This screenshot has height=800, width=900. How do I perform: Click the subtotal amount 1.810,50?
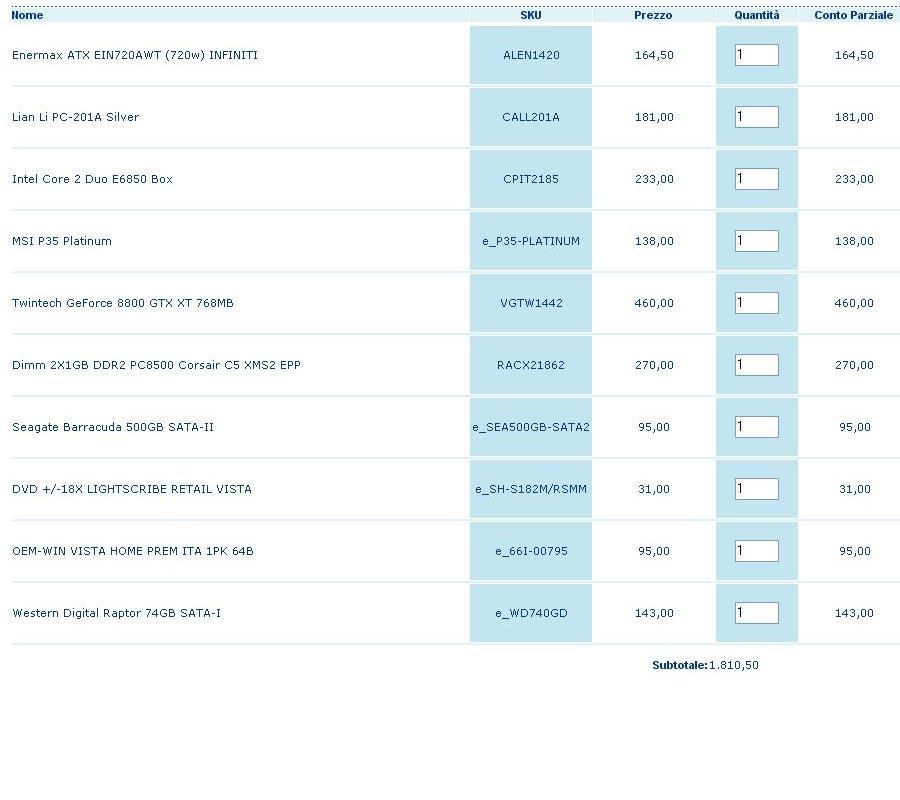tap(734, 665)
